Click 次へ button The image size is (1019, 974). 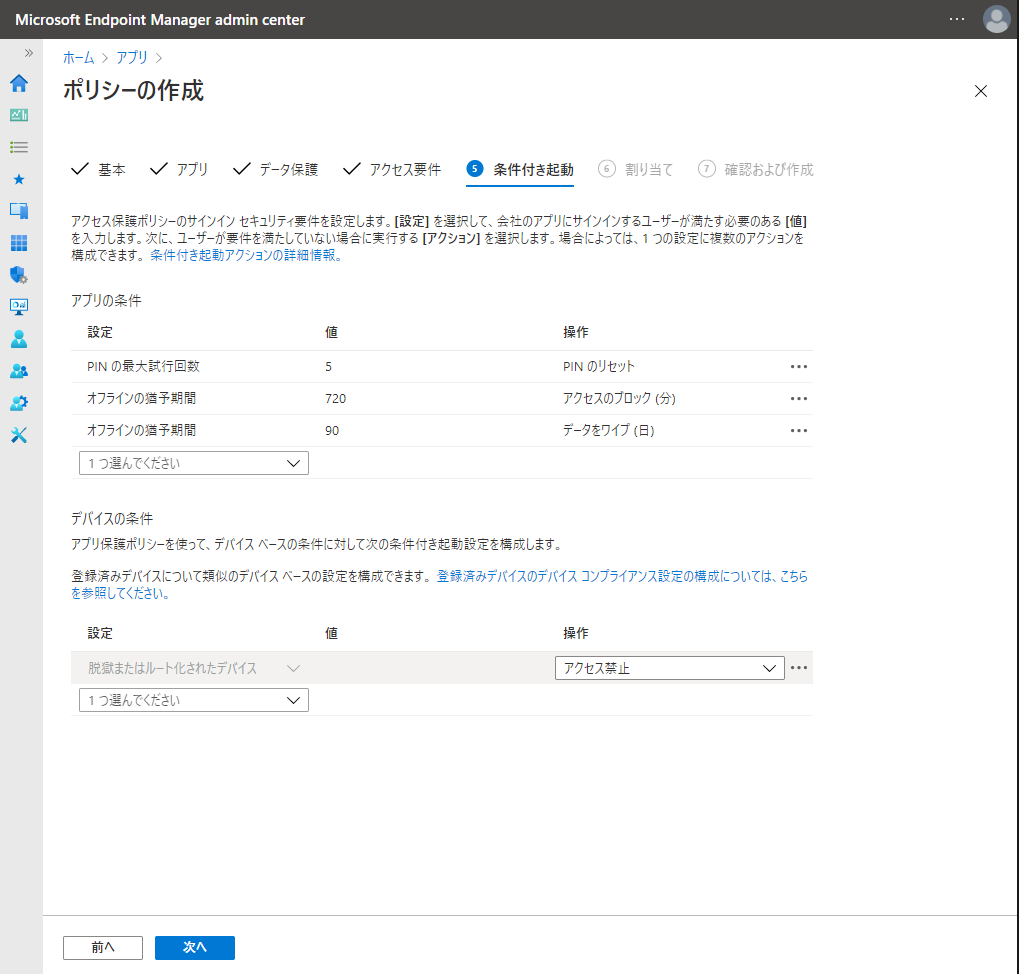[x=194, y=947]
